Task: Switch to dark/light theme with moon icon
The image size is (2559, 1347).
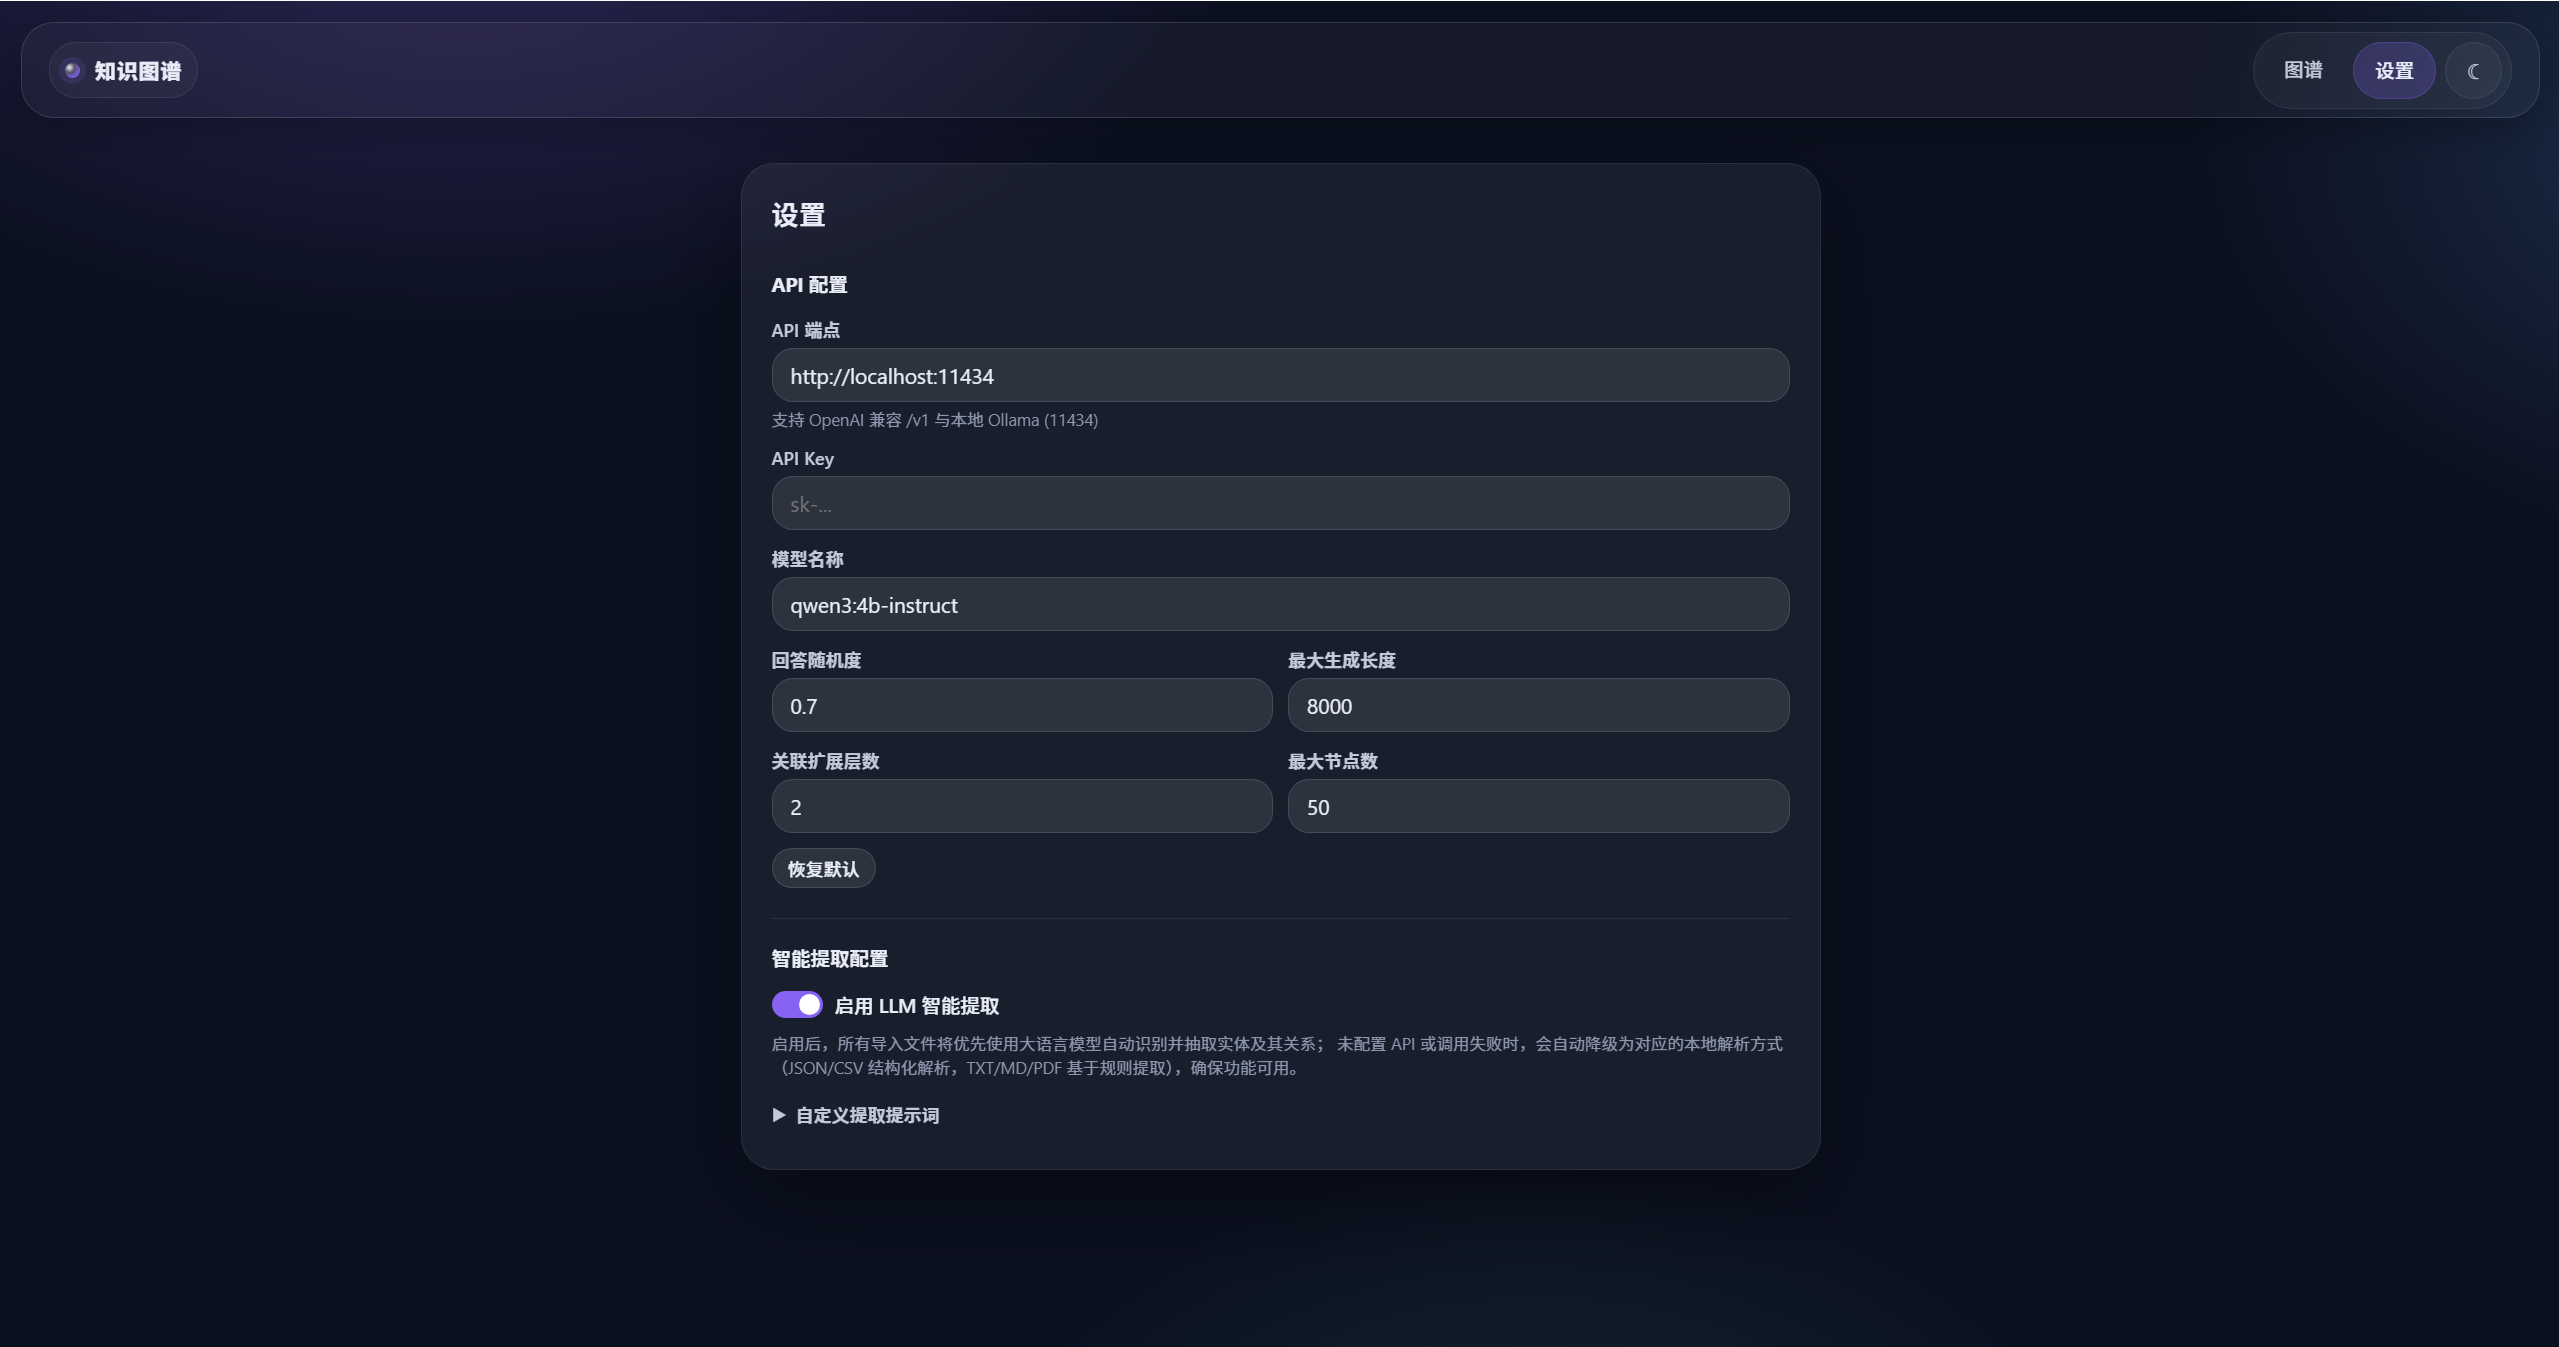Action: [x=2473, y=69]
